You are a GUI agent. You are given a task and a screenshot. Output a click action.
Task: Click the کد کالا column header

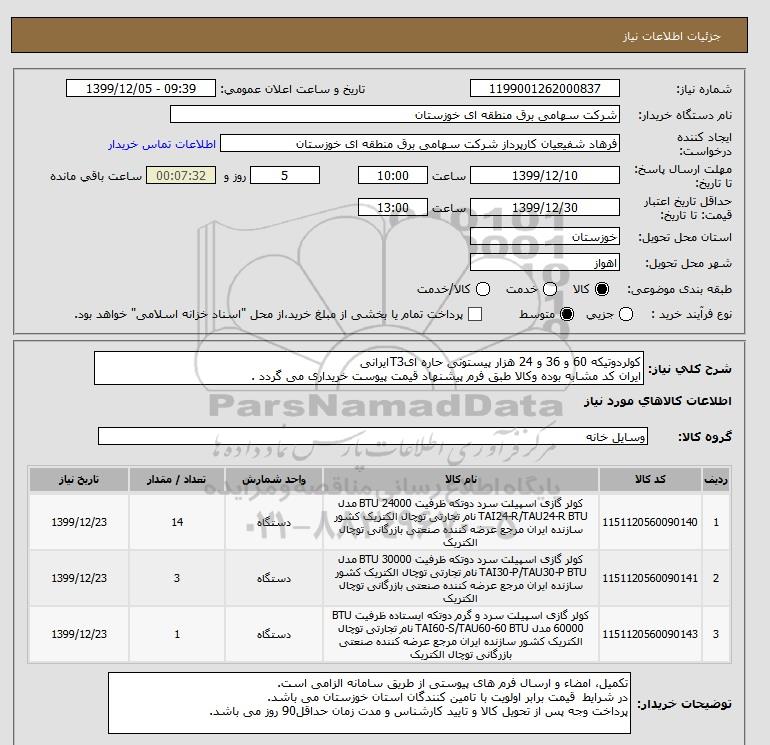tap(650, 479)
